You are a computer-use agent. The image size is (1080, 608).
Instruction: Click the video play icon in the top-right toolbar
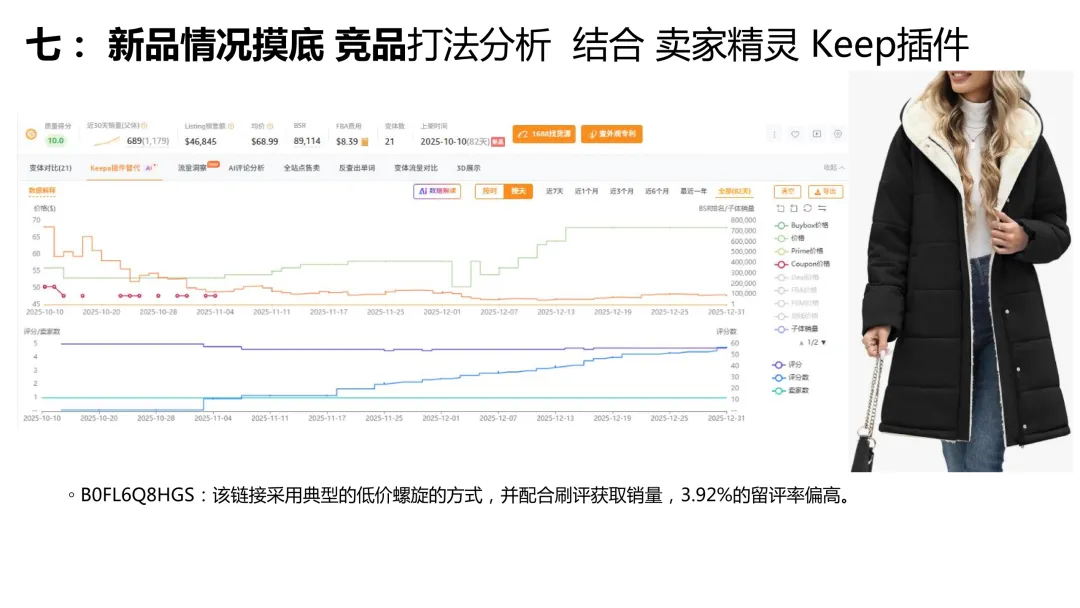pos(817,134)
